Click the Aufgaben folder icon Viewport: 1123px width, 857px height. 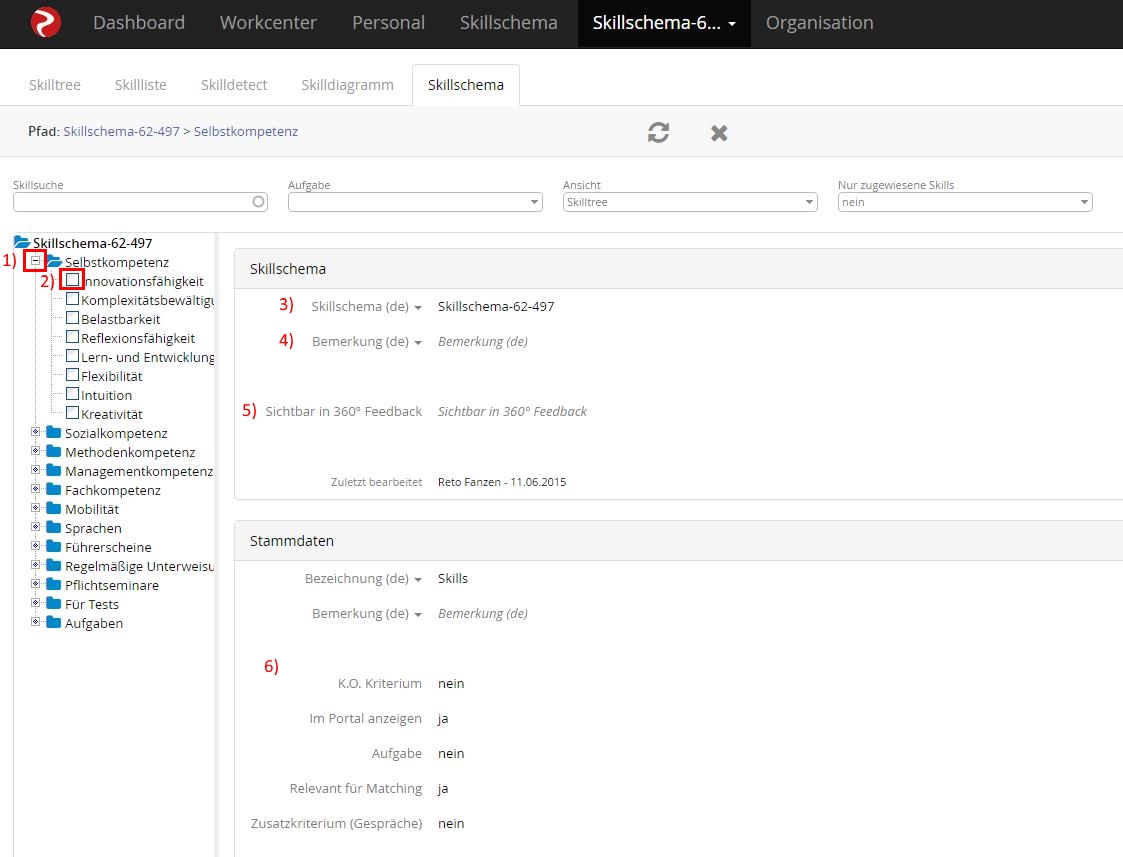pos(54,621)
